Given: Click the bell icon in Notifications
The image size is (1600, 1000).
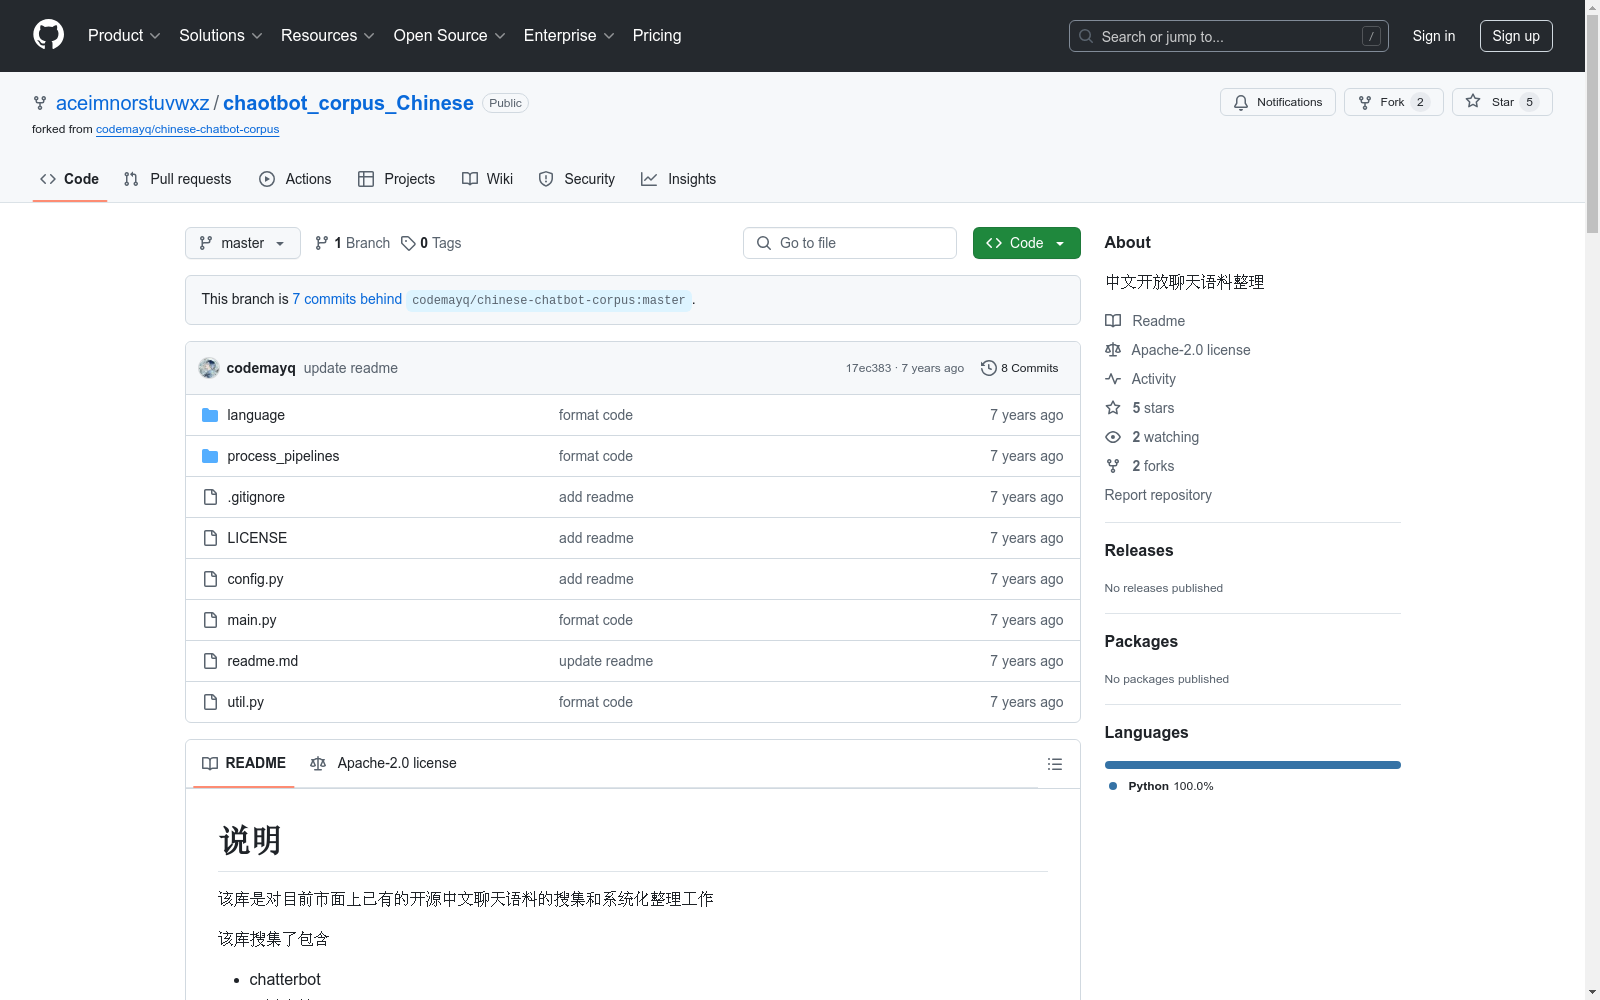Looking at the screenshot, I should (1241, 102).
